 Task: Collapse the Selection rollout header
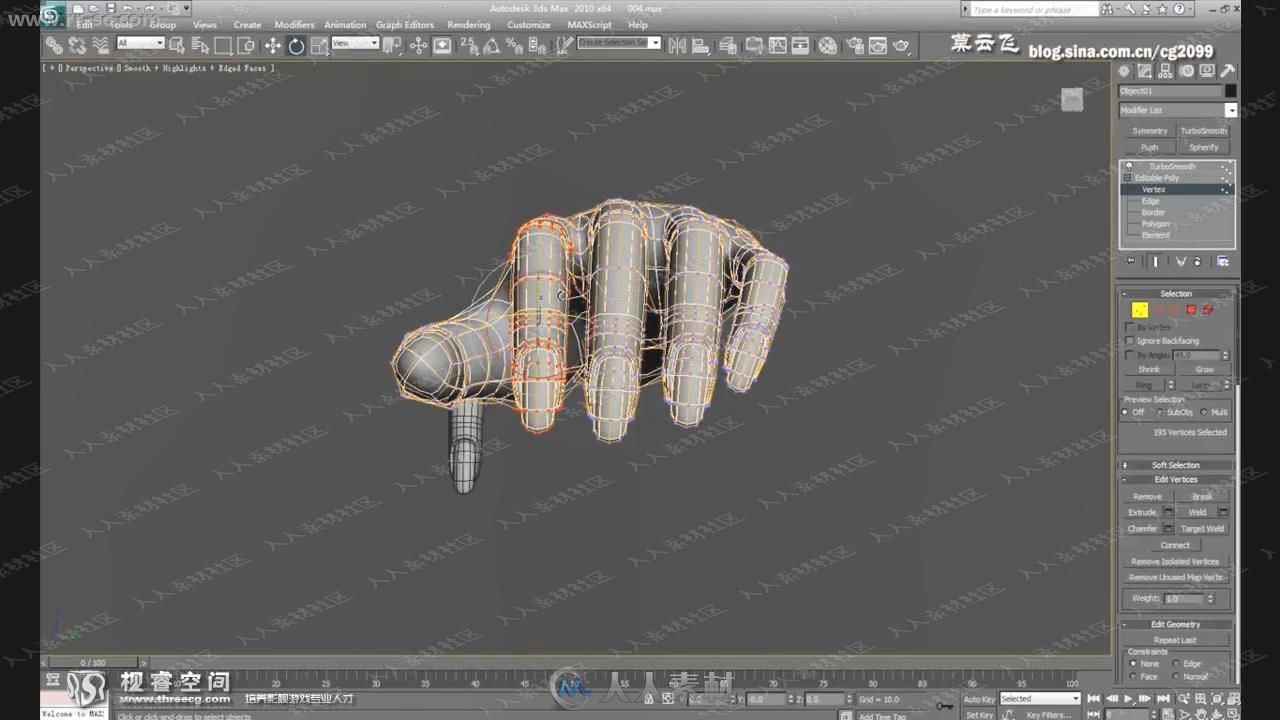(1176, 294)
